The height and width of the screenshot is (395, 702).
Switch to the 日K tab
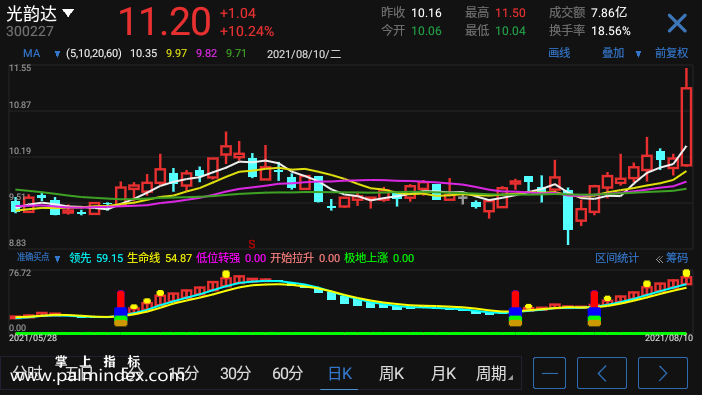340,373
